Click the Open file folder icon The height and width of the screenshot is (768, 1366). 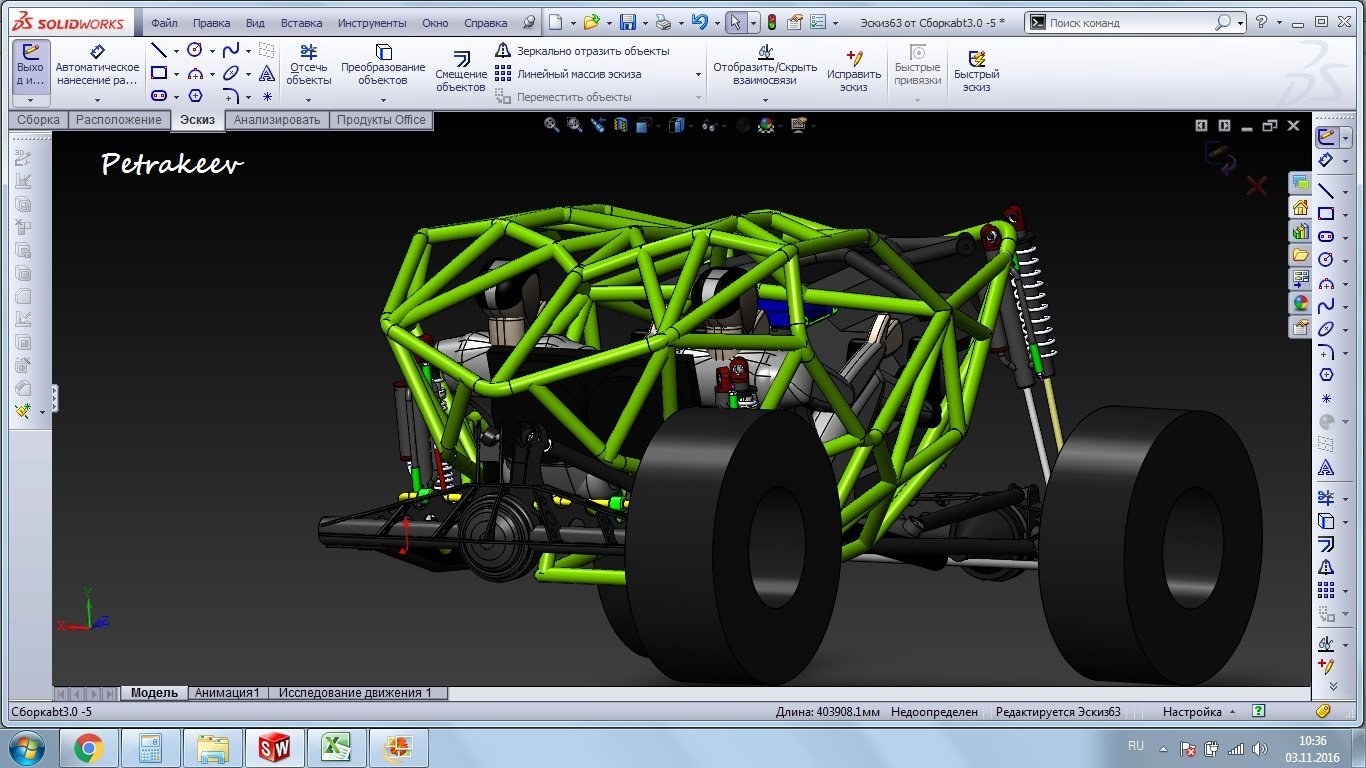click(x=591, y=22)
